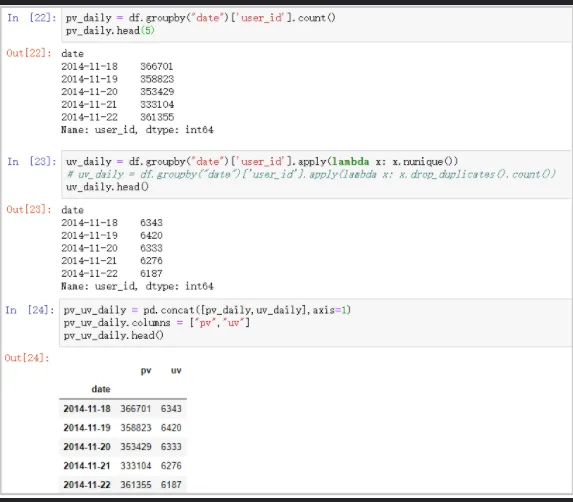
Task: Select the In [23] prompt label
Action: pyautogui.click(x=32, y=161)
